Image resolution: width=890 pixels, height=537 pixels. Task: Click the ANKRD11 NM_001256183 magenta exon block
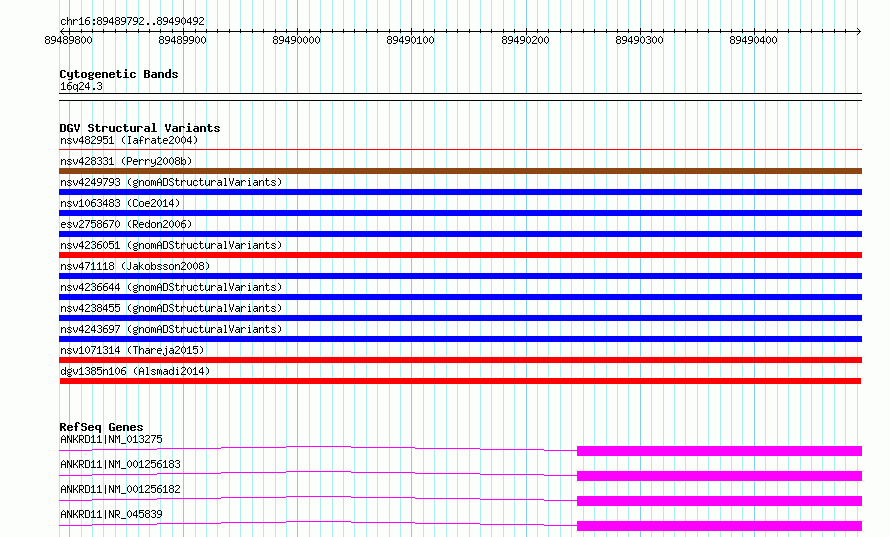click(x=719, y=476)
